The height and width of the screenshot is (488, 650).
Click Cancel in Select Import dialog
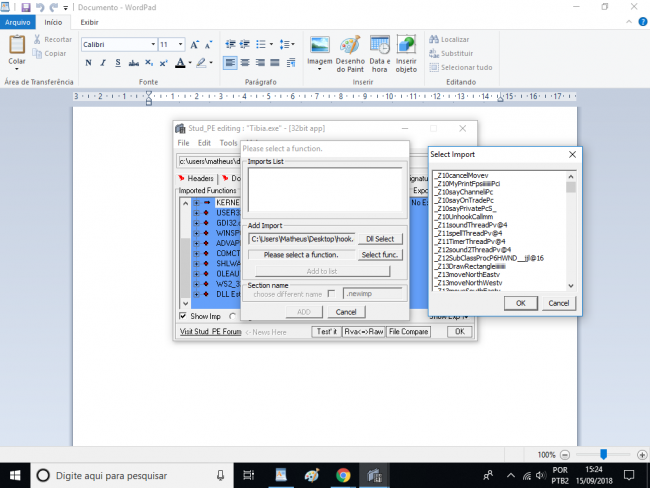click(x=558, y=303)
